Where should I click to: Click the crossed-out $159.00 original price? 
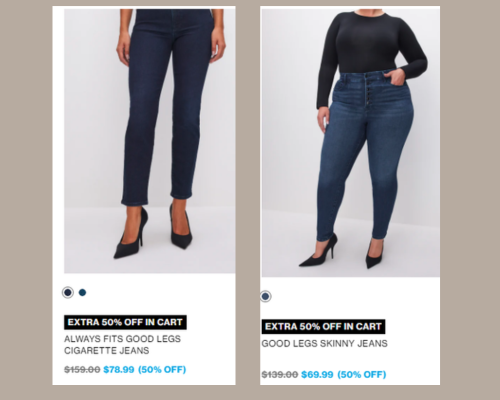point(82,370)
